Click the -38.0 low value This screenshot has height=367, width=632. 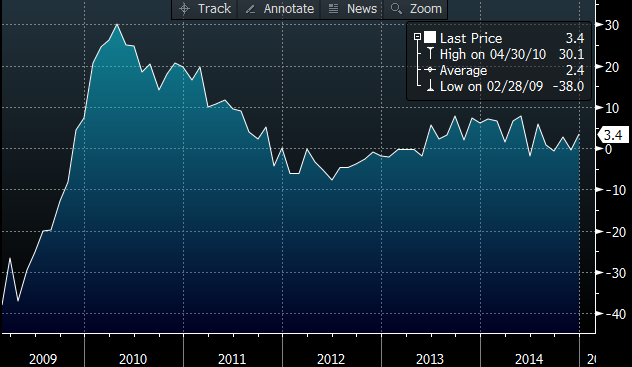(x=568, y=86)
